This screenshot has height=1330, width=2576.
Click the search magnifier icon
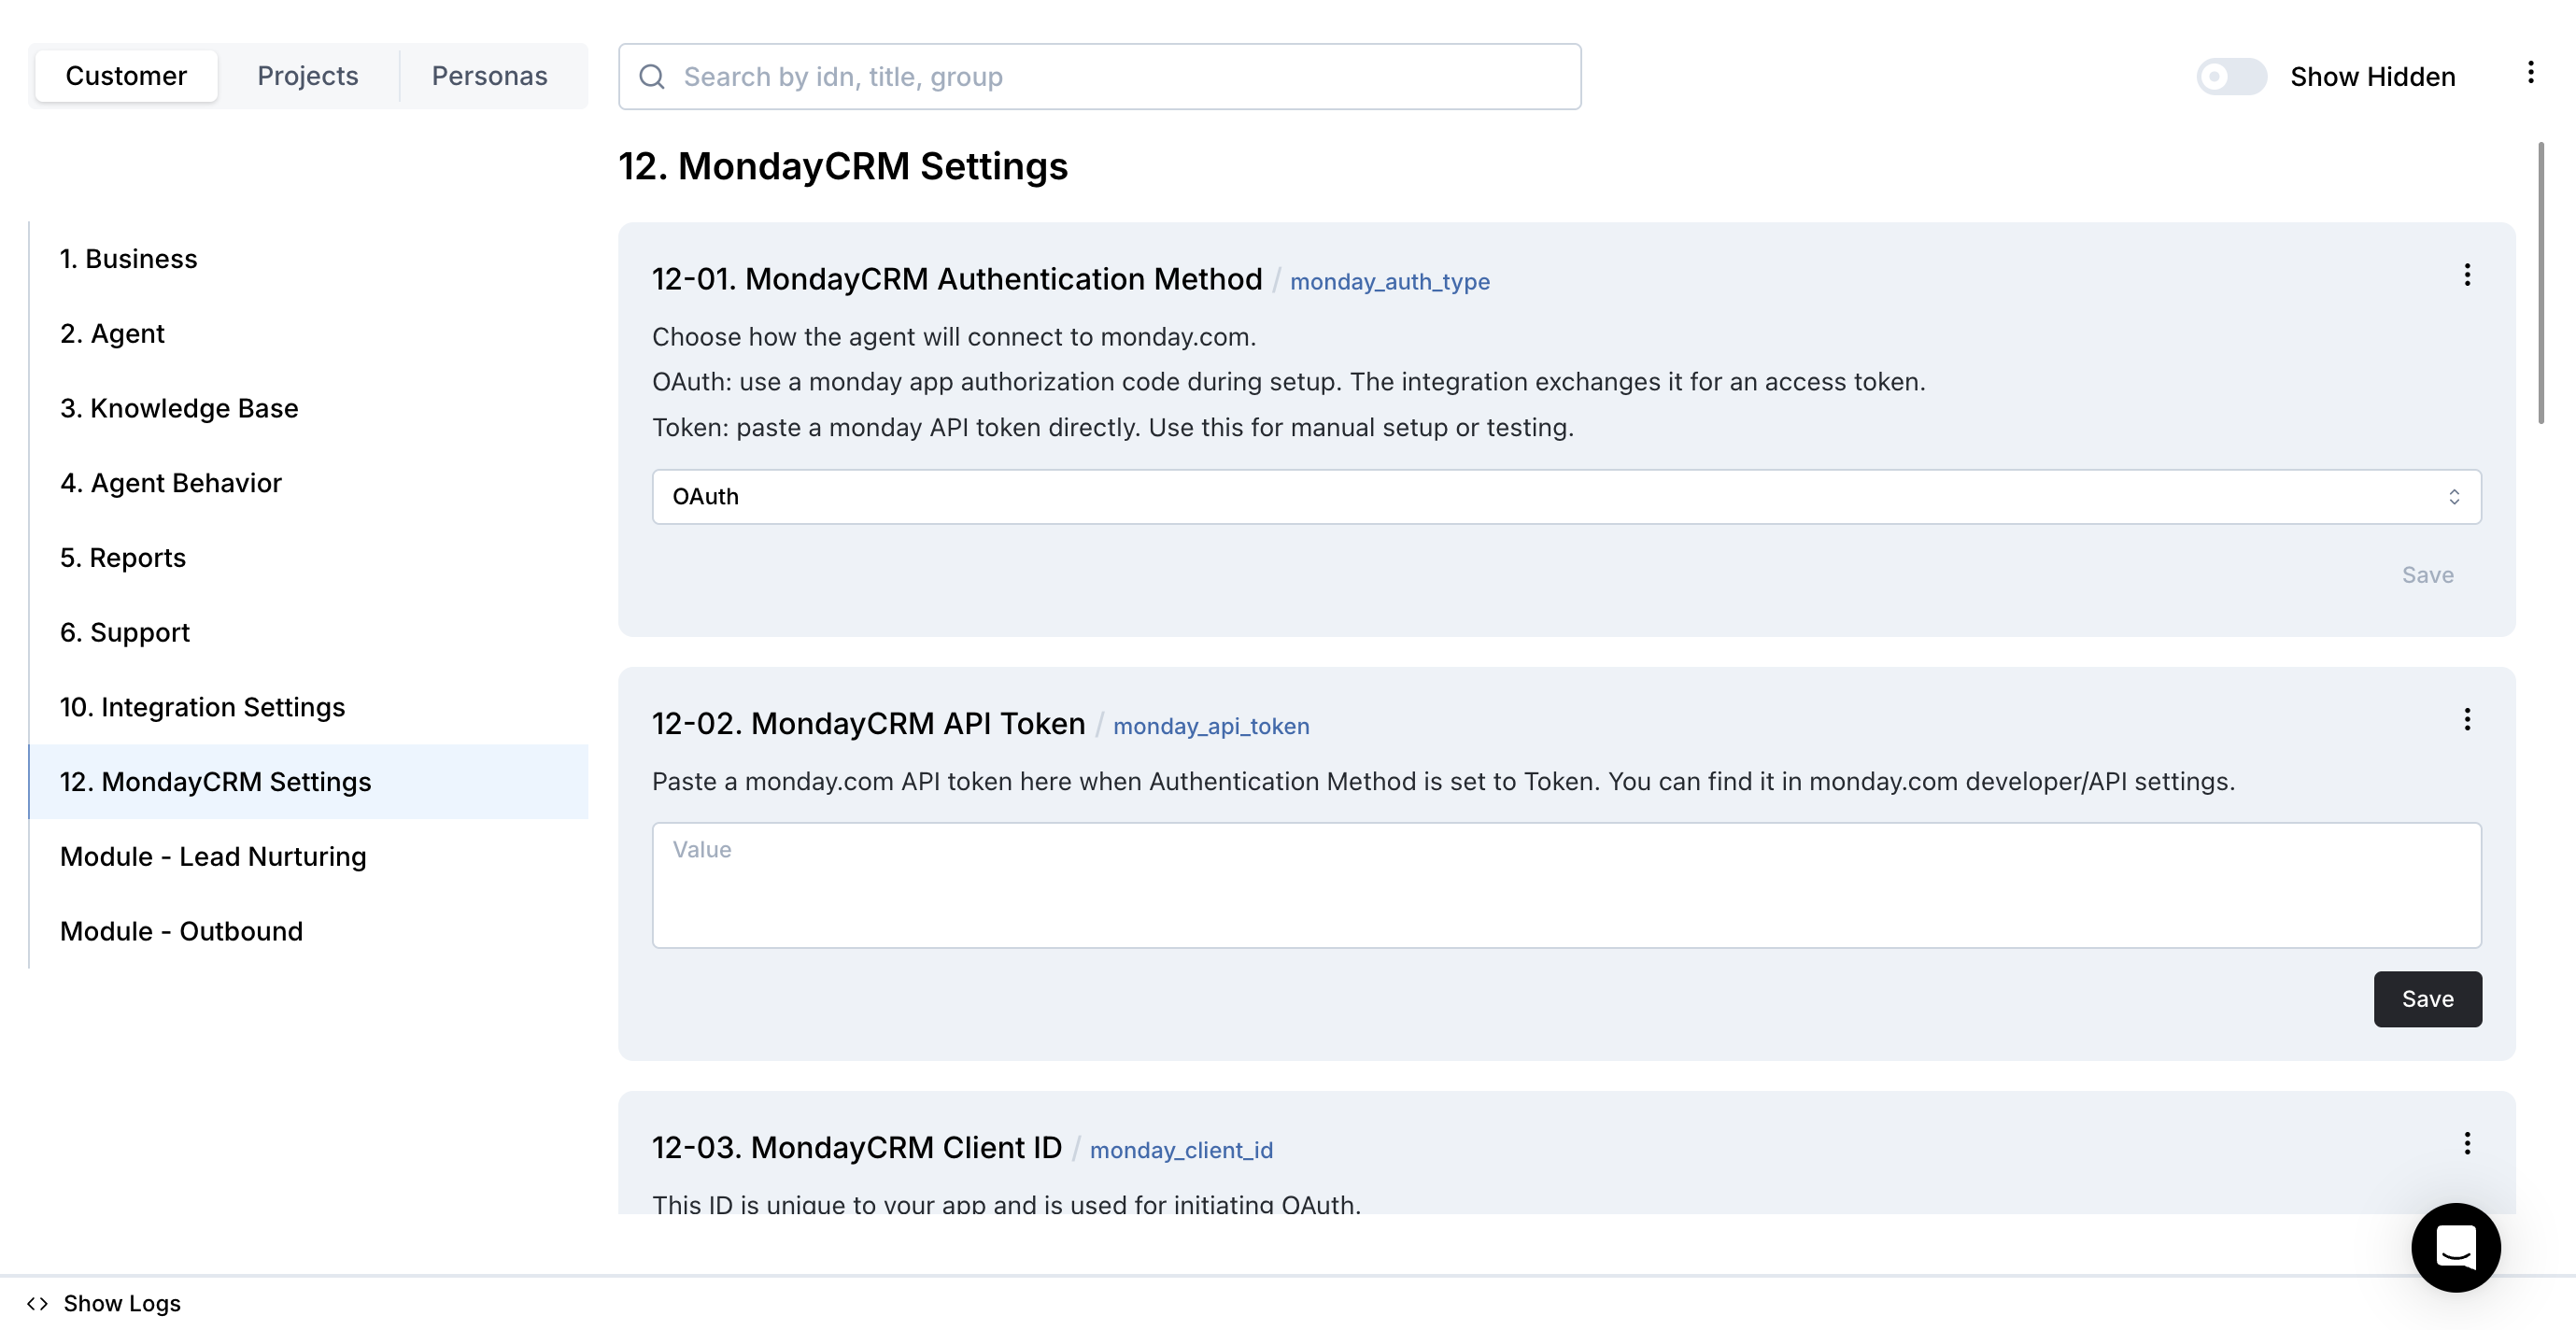click(x=652, y=77)
